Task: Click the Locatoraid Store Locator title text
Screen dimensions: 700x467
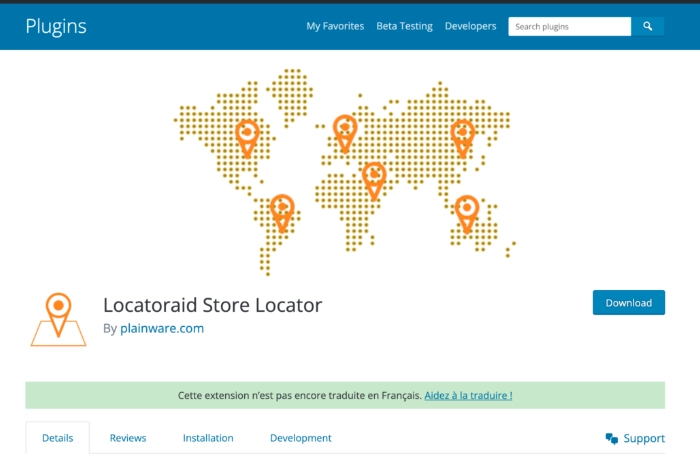Action: coord(212,305)
